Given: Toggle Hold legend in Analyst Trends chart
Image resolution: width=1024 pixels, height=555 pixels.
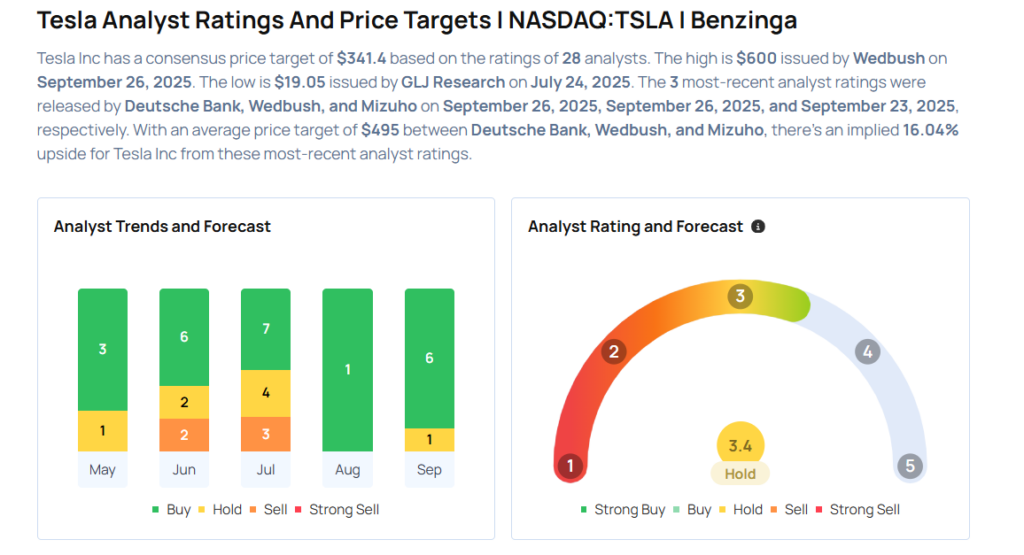Looking at the screenshot, I should (219, 510).
